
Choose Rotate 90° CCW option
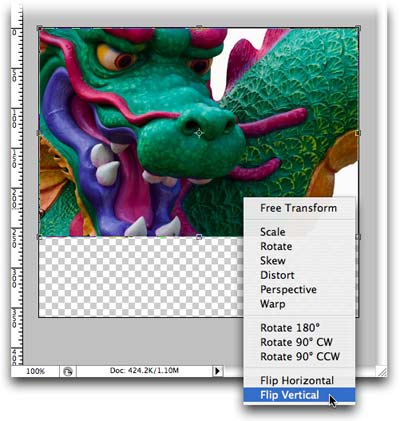[299, 357]
